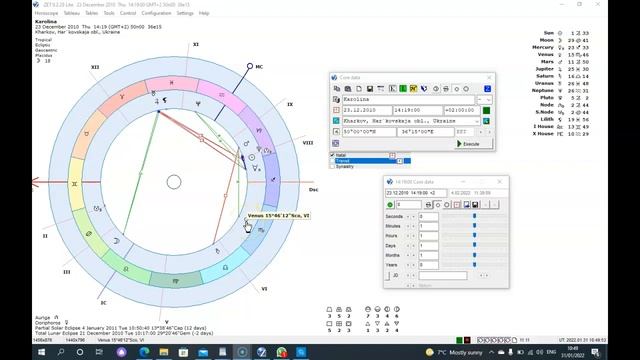The image size is (640, 360).
Task: Click the minus stepper for Days
Action: tap(408, 246)
